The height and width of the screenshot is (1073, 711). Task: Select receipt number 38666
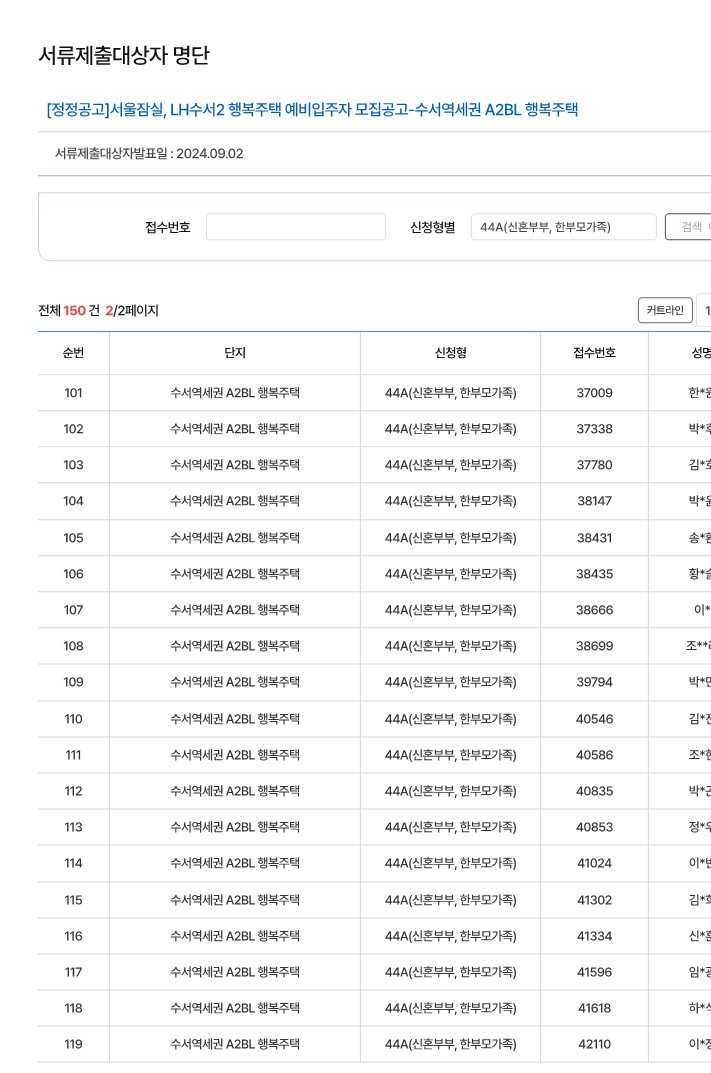coord(594,610)
